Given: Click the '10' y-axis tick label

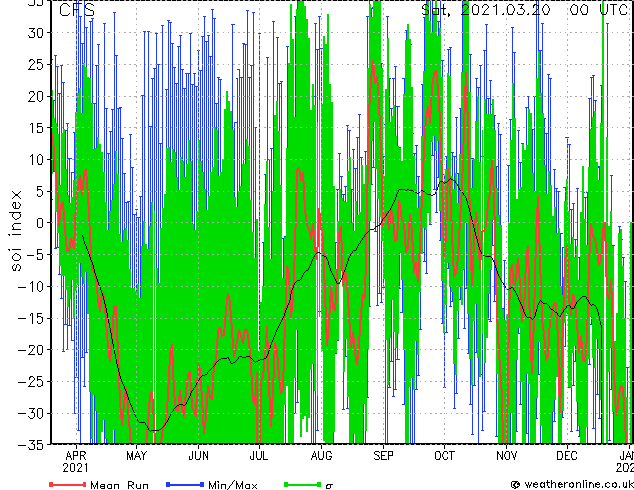Looking at the screenshot, I should tap(37, 160).
